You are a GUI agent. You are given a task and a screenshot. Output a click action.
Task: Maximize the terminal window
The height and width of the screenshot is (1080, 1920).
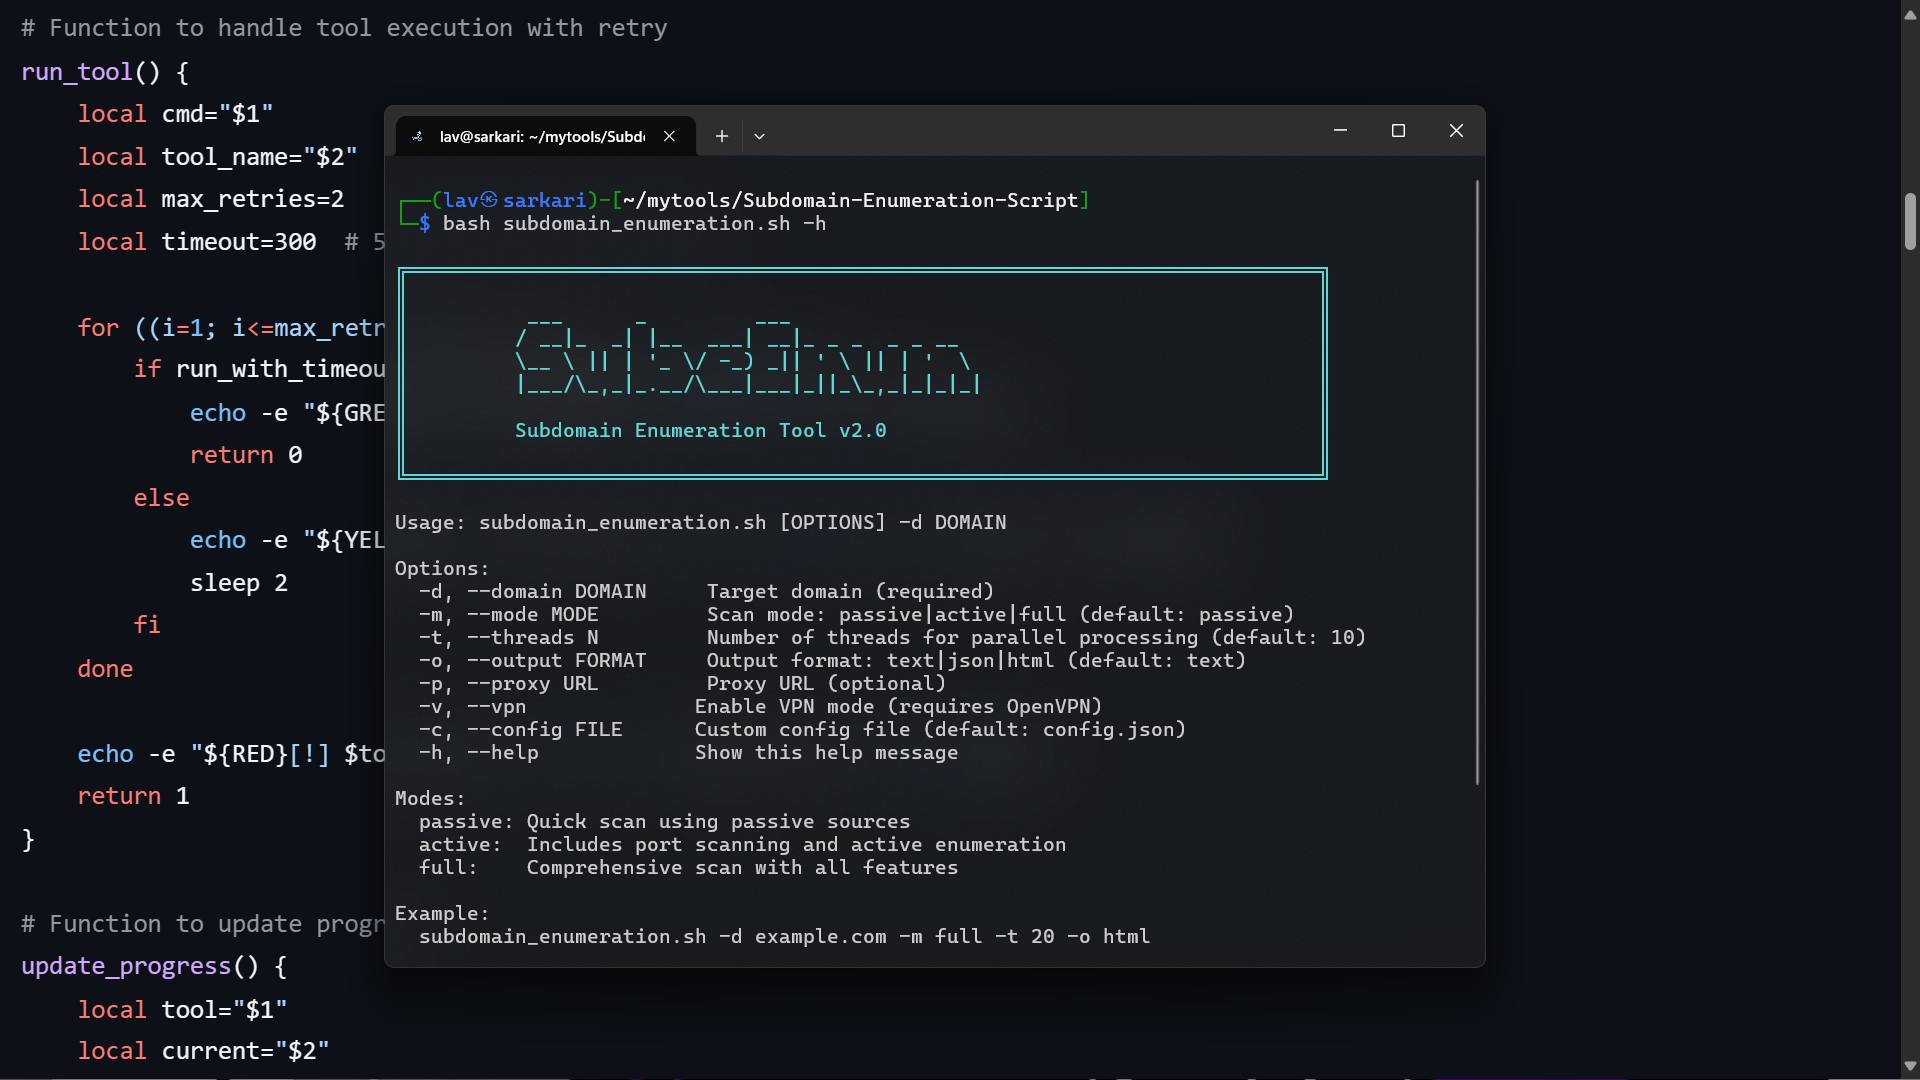tap(1398, 130)
